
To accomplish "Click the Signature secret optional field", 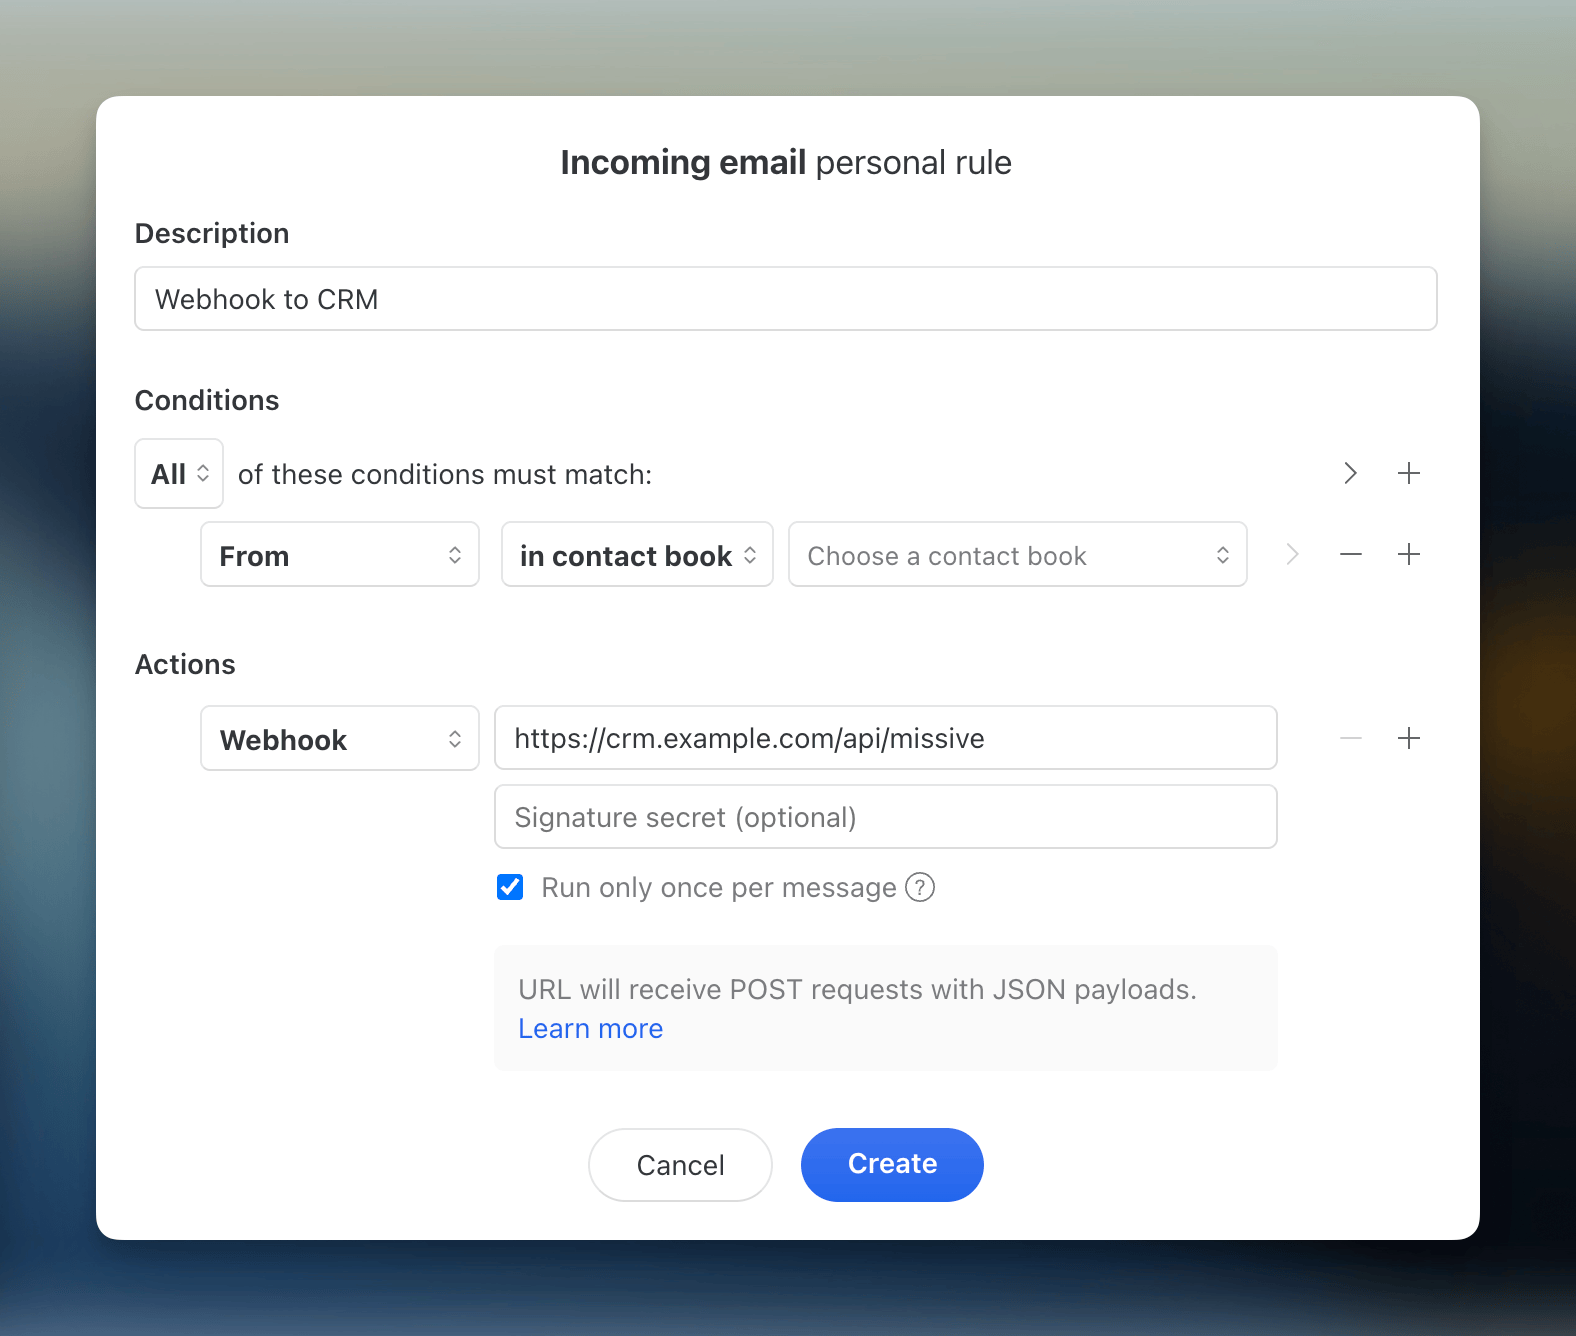I will 885,817.
